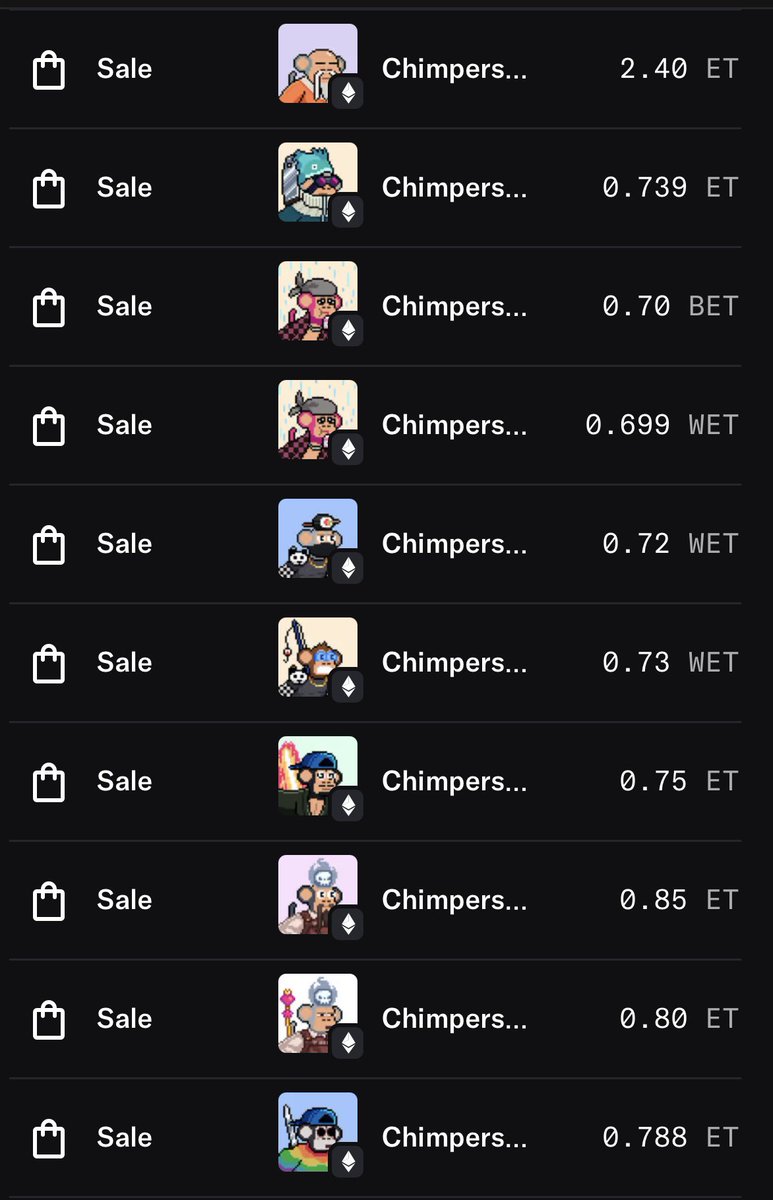The width and height of the screenshot is (773, 1200).
Task: Open Chimpers link in the 0.73 row
Action: (x=454, y=663)
